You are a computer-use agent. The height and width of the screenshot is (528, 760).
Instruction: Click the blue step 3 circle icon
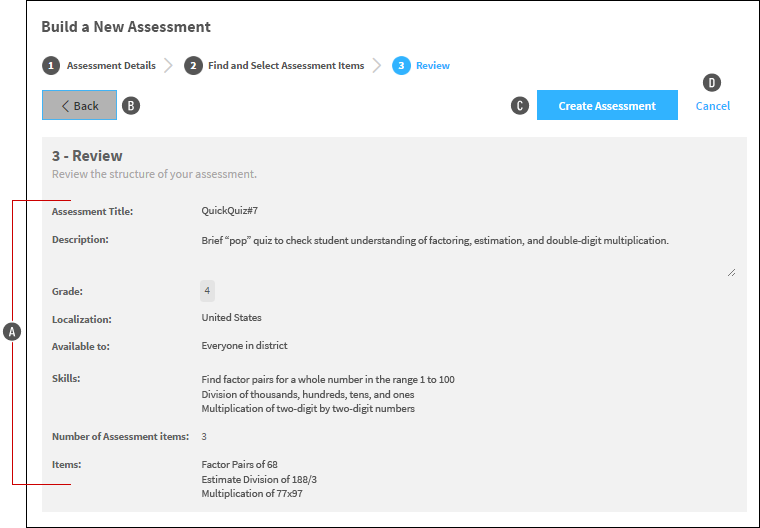click(x=401, y=65)
